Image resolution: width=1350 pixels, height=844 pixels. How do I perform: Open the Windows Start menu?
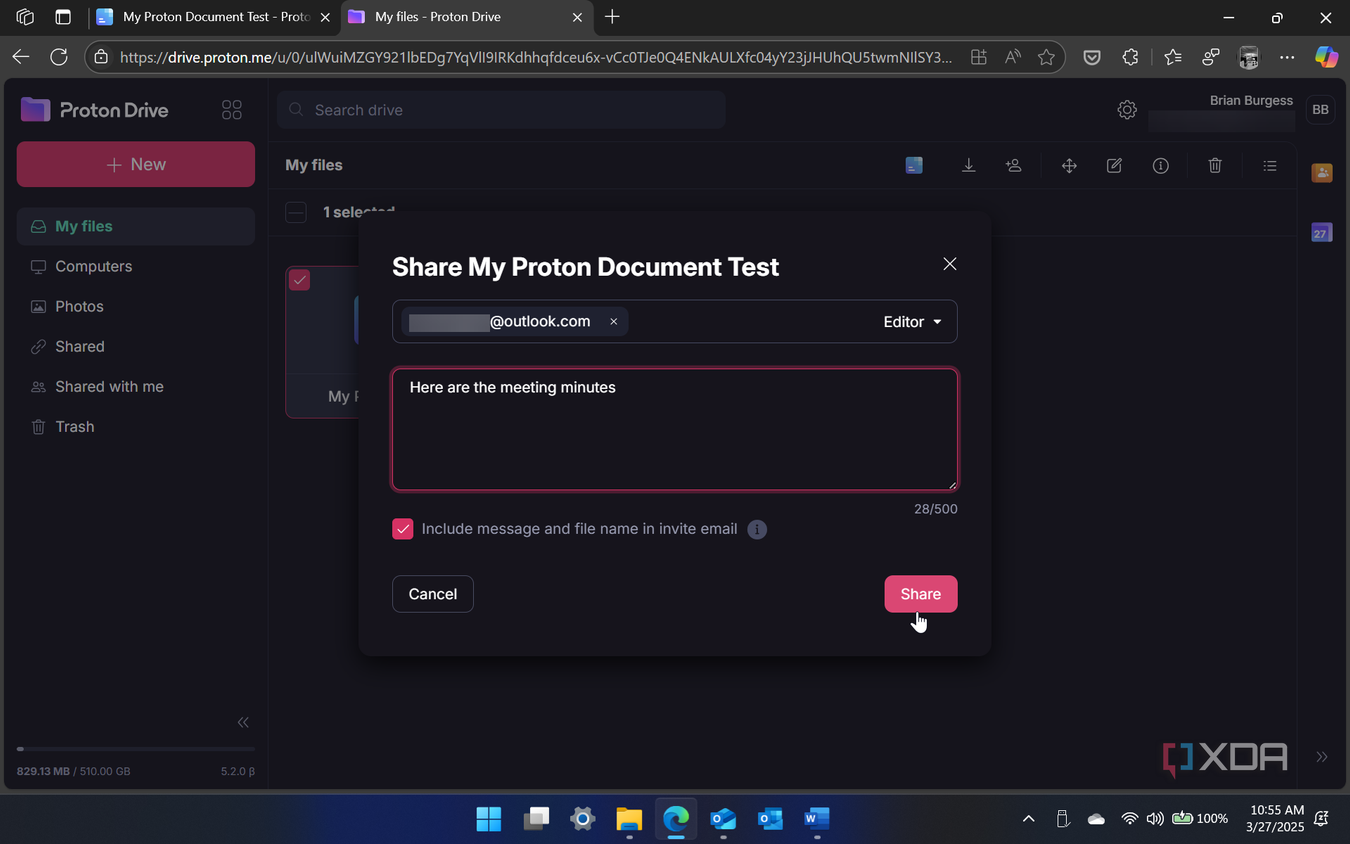point(489,819)
